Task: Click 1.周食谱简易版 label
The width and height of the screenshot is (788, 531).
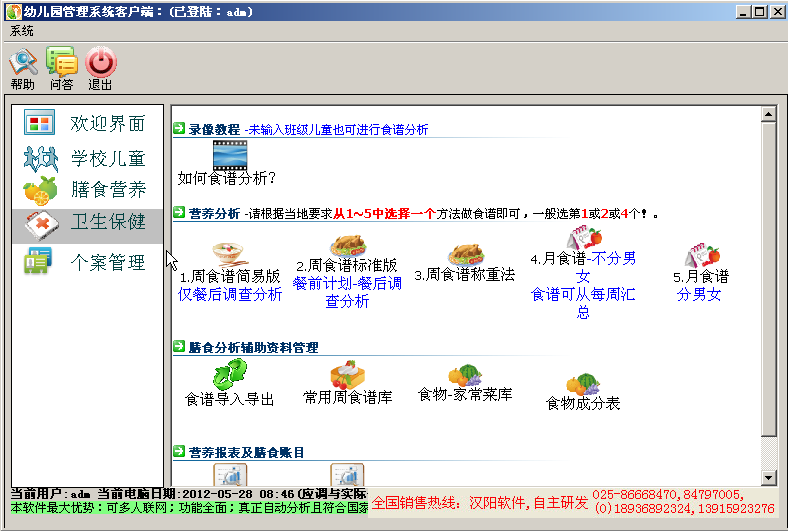Action: point(230,276)
